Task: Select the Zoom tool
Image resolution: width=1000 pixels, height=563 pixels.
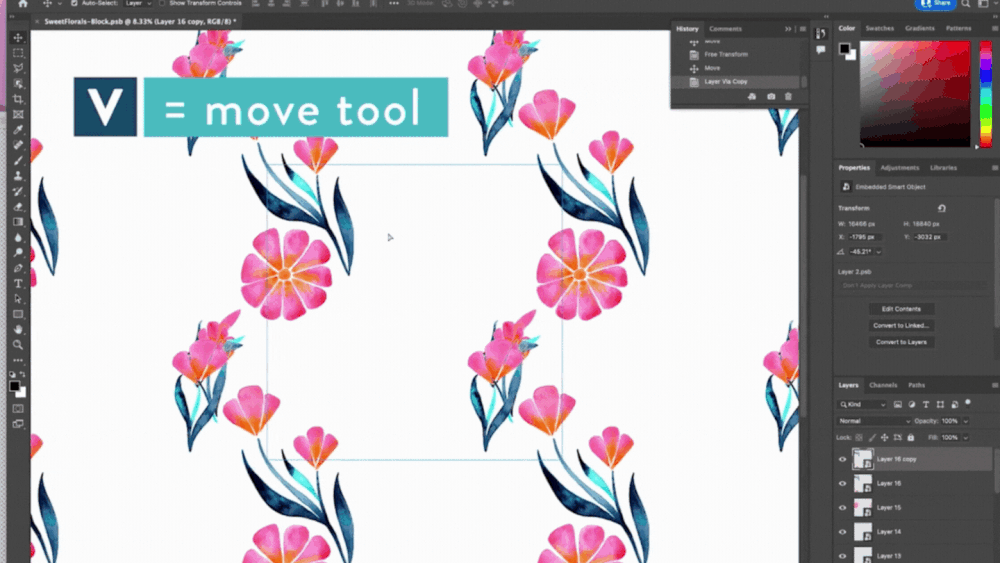Action: point(18,344)
